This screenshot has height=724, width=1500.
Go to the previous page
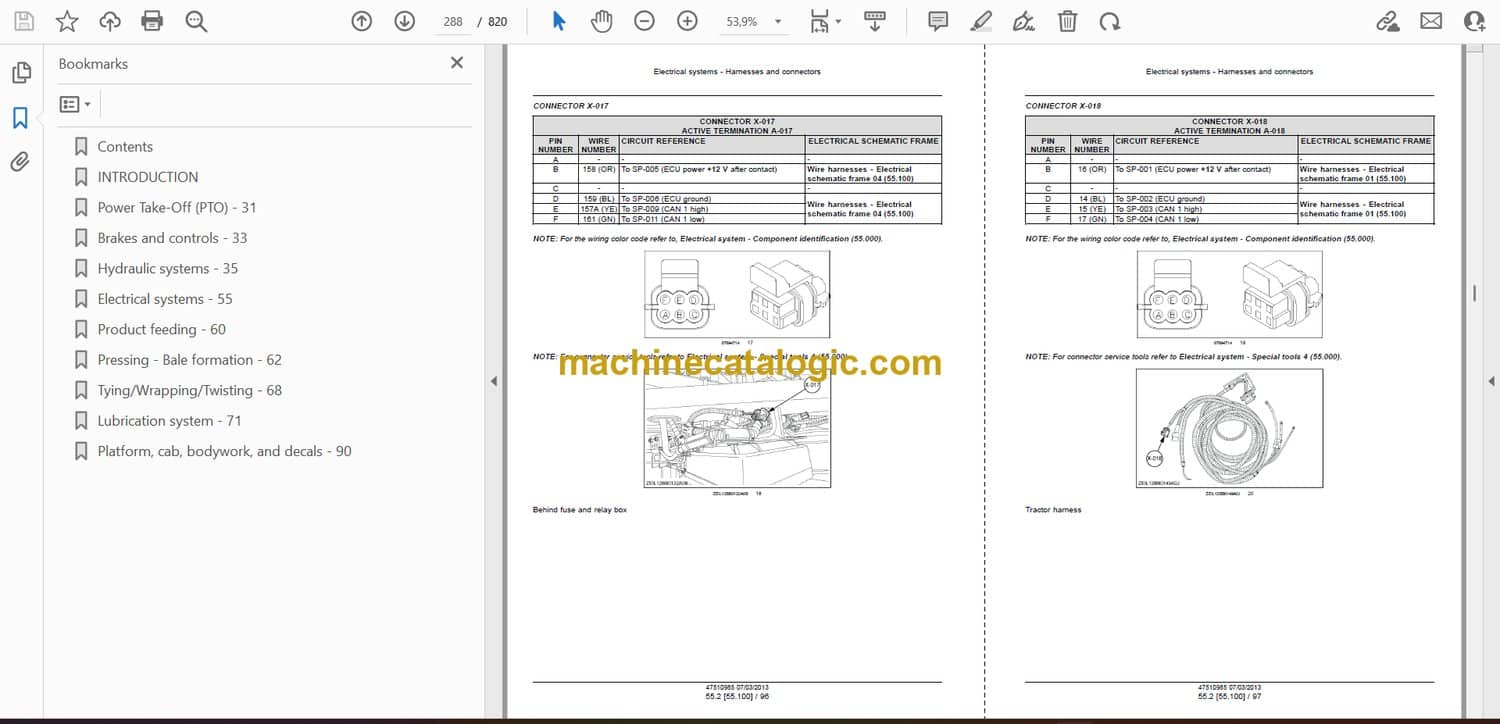click(x=362, y=21)
